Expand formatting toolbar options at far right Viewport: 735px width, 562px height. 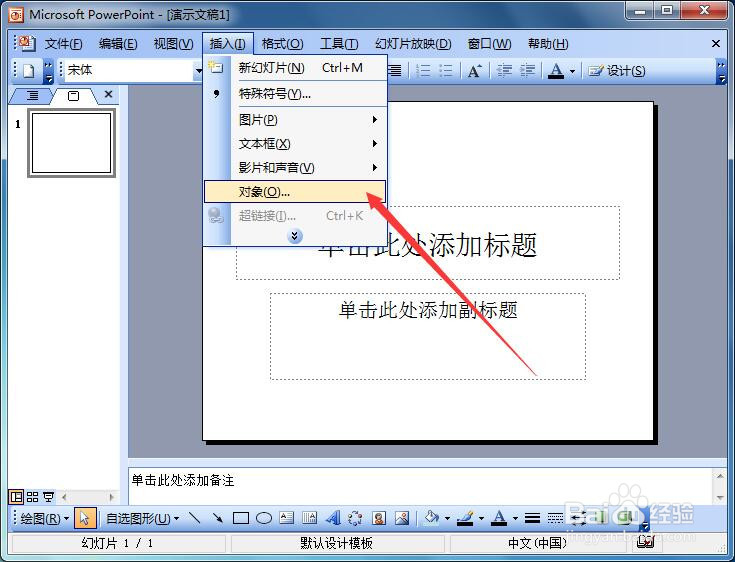click(721, 71)
